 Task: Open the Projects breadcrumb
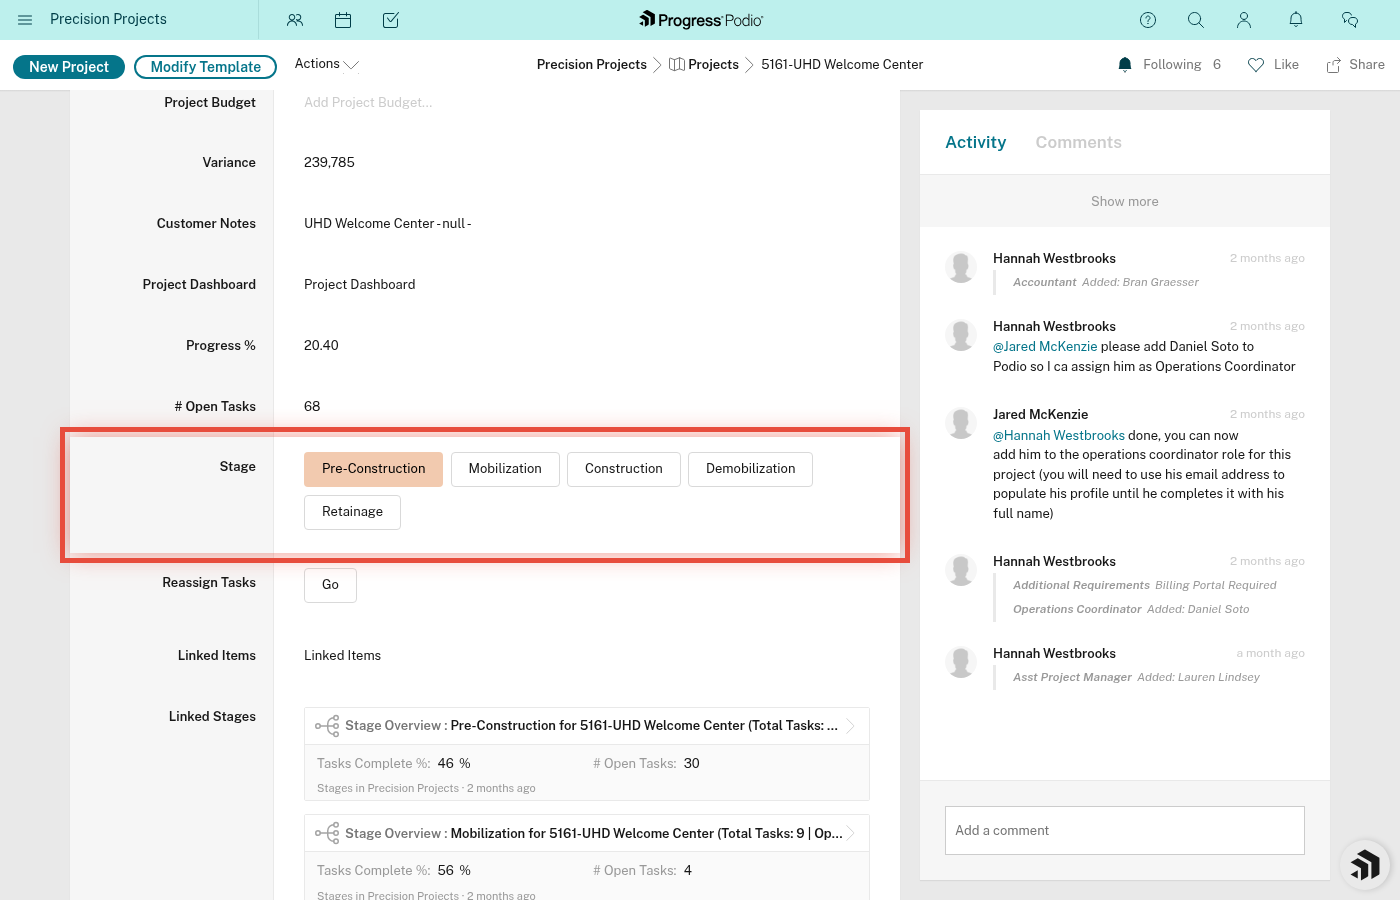[x=712, y=64]
